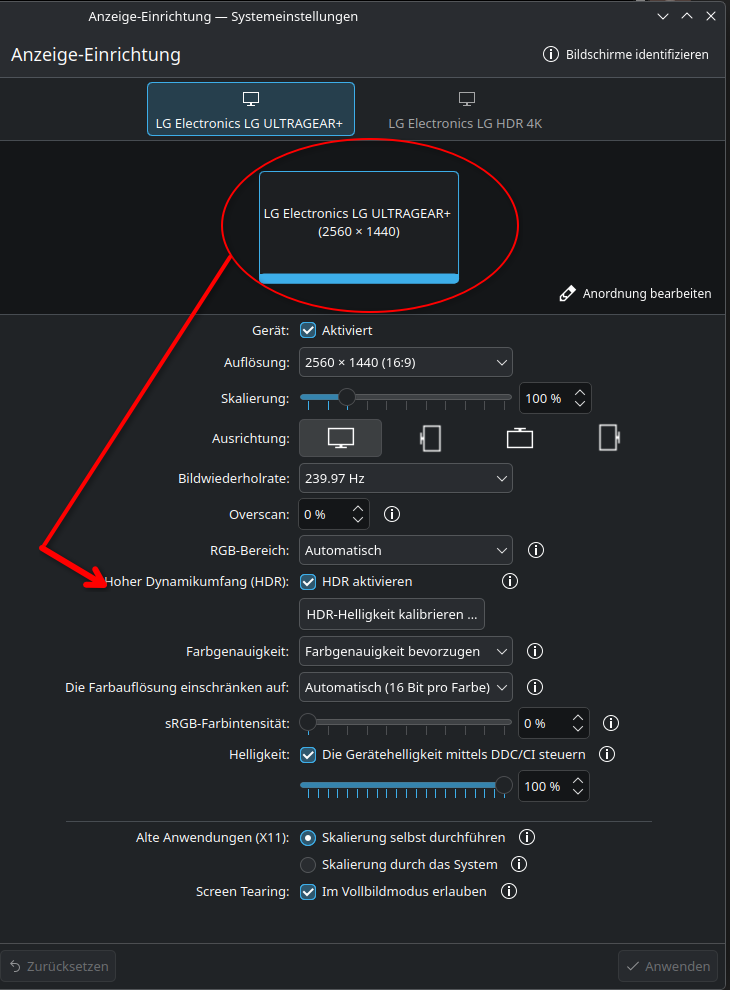Increase Skalierung percent spinner
730x990 pixels.
(580, 393)
